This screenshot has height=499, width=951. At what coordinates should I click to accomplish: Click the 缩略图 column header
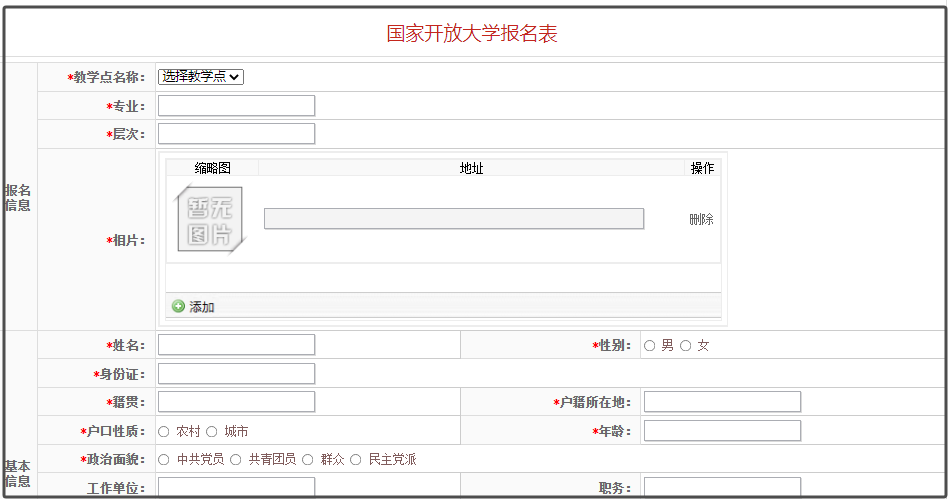pos(212,168)
